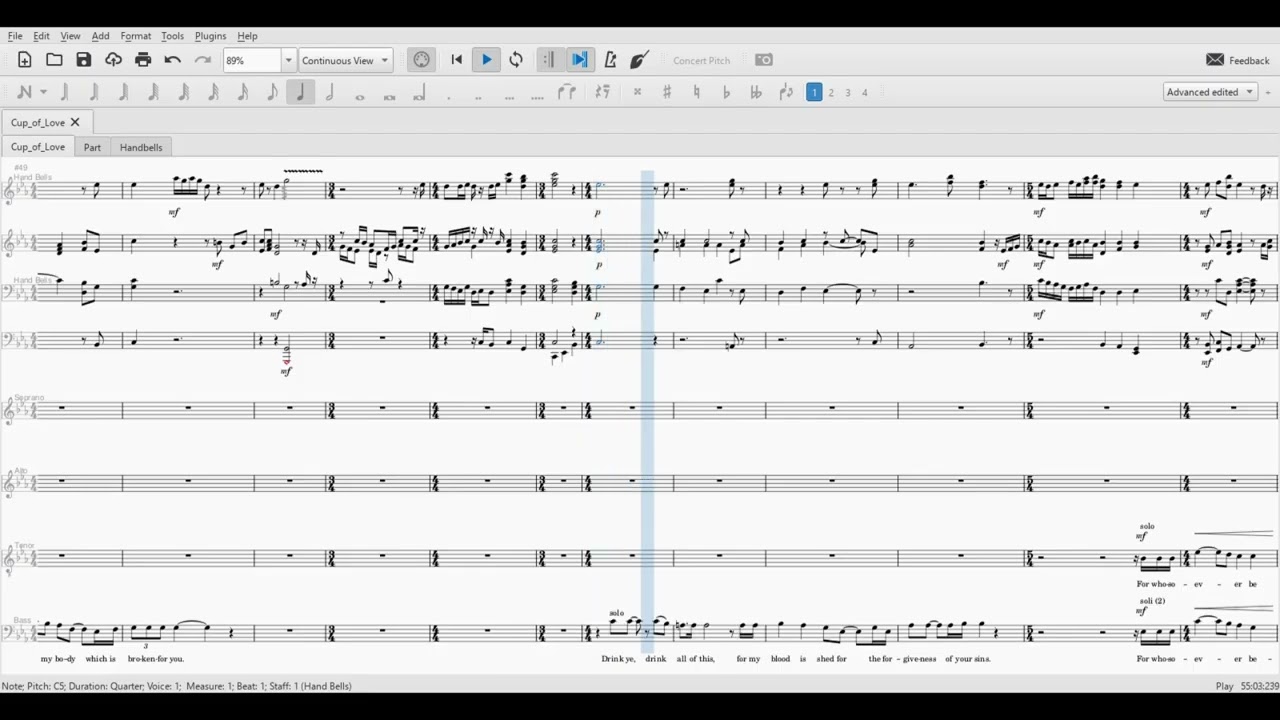Flip the stem direction of the note
1280x720 pixels.
click(x=786, y=92)
